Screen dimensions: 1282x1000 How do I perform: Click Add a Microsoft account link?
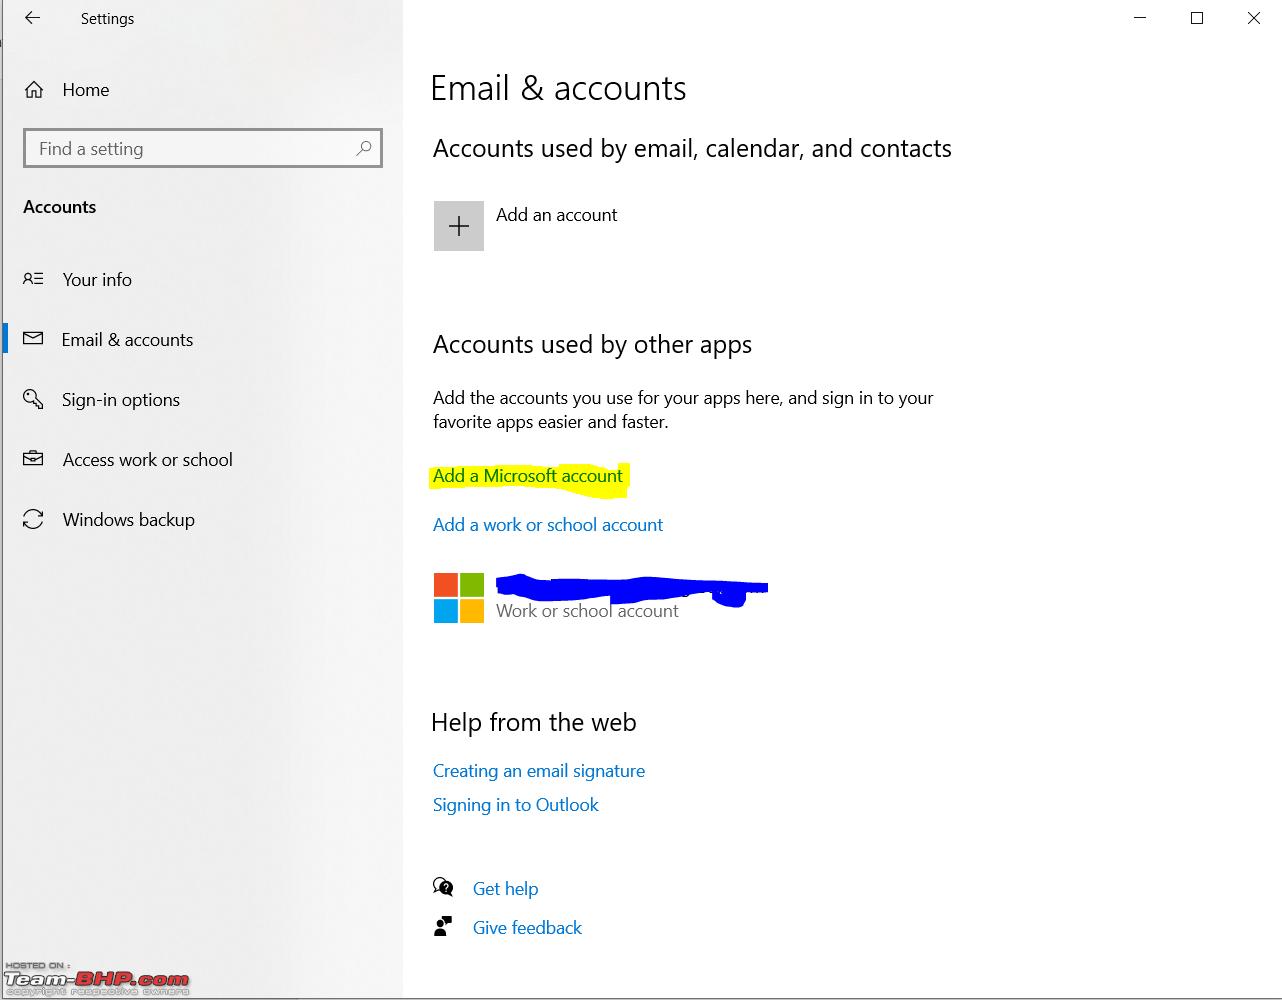pyautogui.click(x=528, y=476)
